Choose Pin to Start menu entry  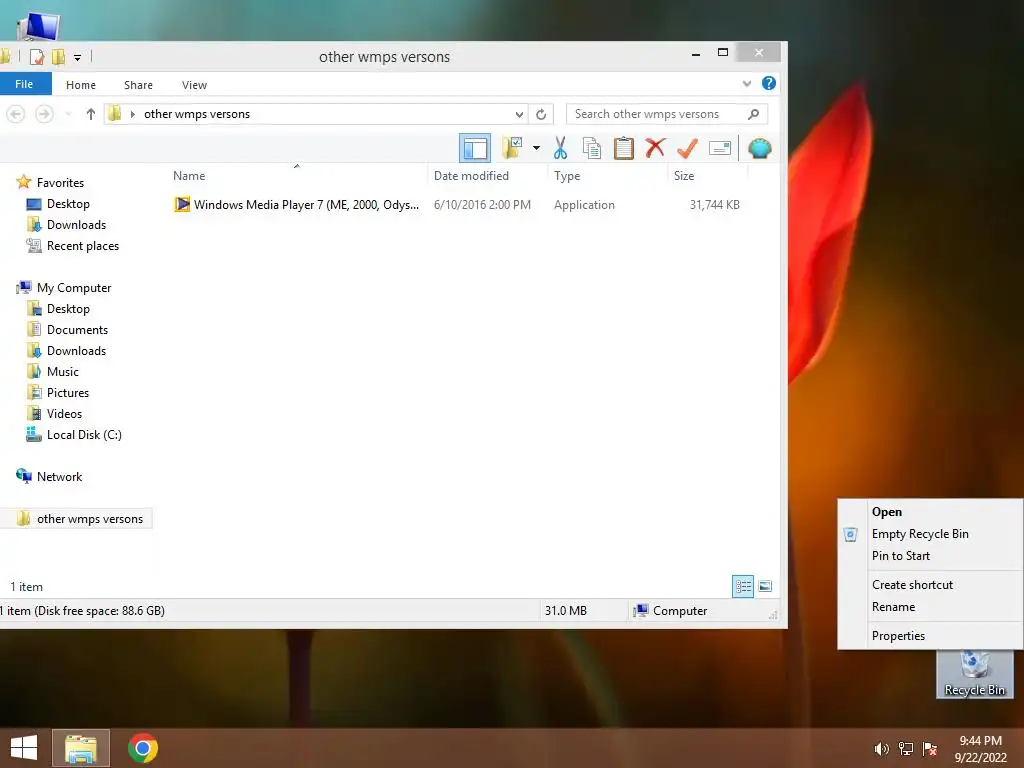pos(930,556)
